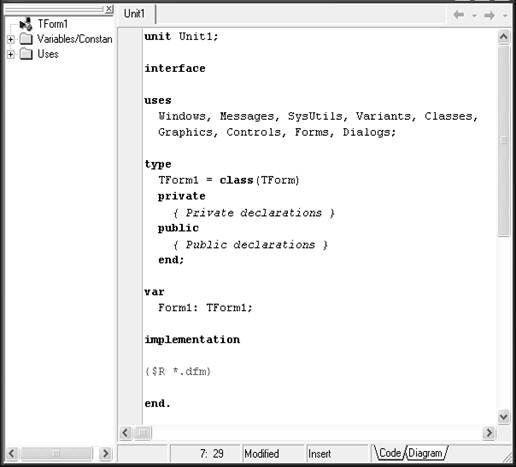Viewport: 516px width, 467px height.
Task: Click the editor vertical scroll down arrow
Action: (x=503, y=417)
